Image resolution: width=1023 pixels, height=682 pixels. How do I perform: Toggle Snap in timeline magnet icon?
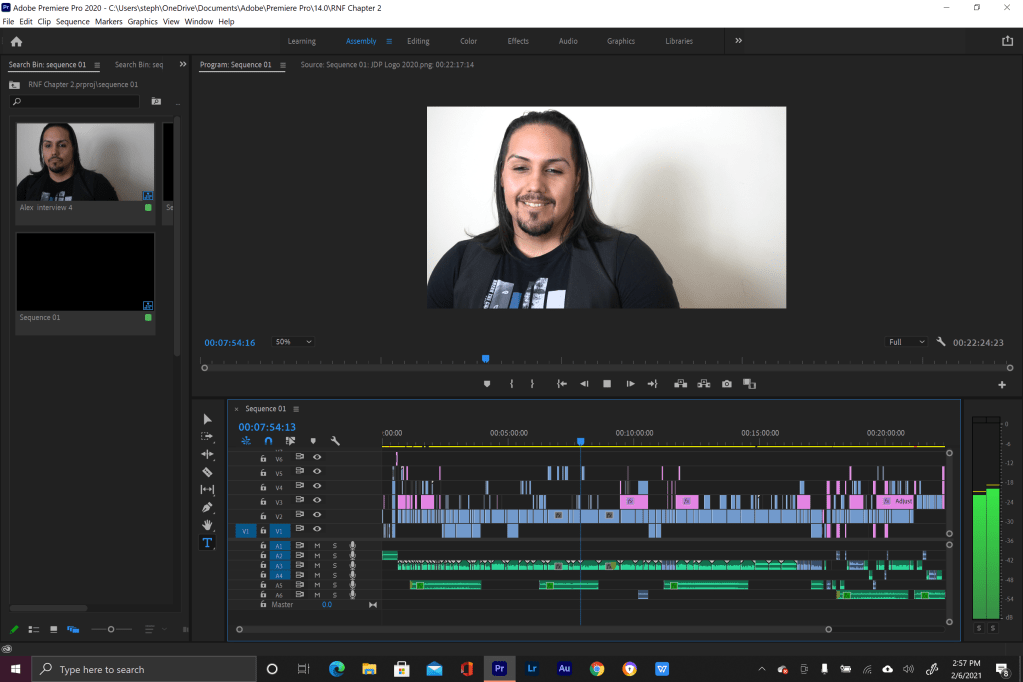268,440
